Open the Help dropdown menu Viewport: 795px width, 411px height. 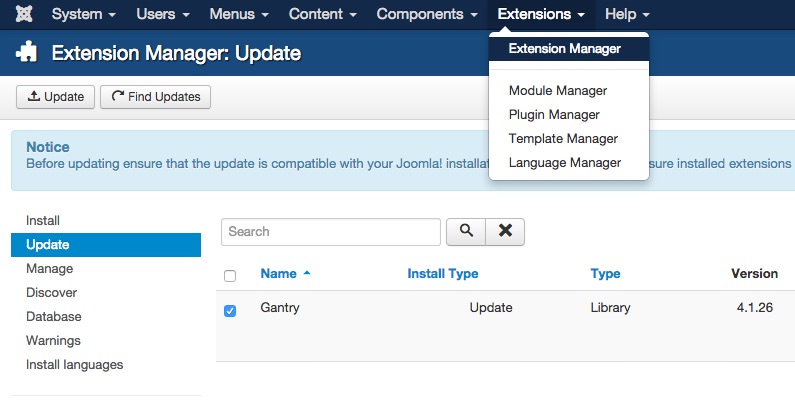[x=627, y=15]
